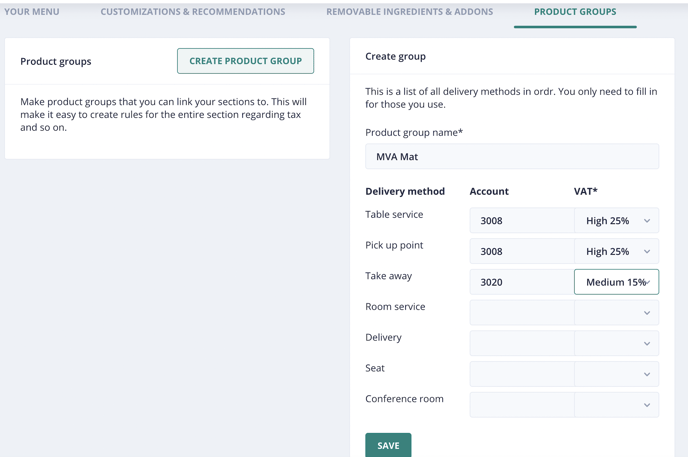Expand the Seat VAT dropdown
The height and width of the screenshot is (457, 688).
(616, 374)
